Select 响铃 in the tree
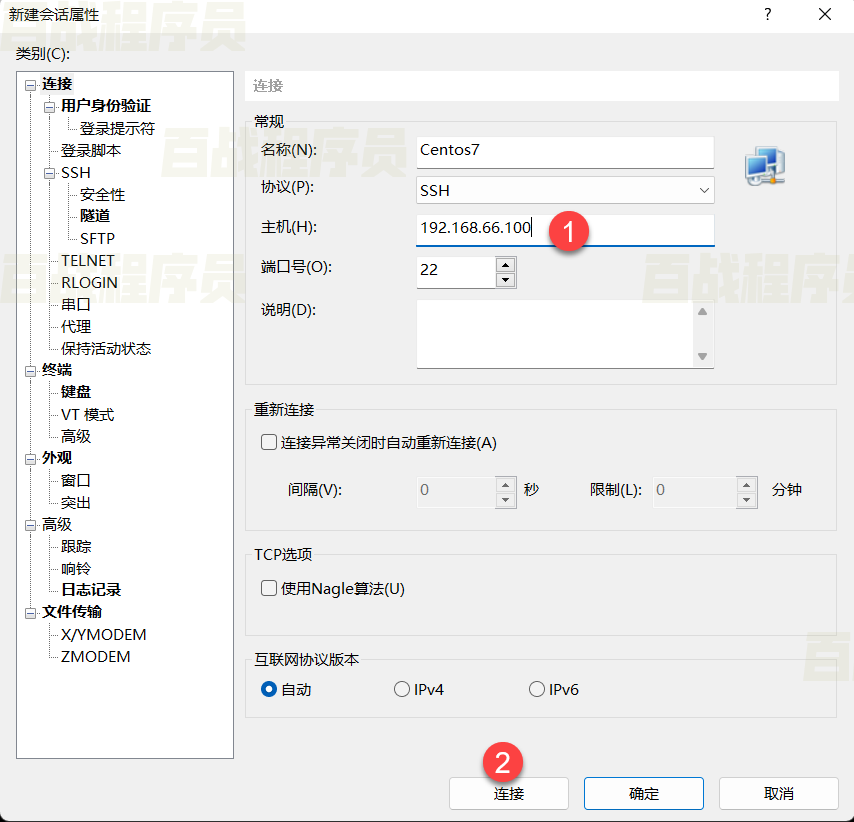Image resolution: width=854 pixels, height=822 pixels. (76, 569)
